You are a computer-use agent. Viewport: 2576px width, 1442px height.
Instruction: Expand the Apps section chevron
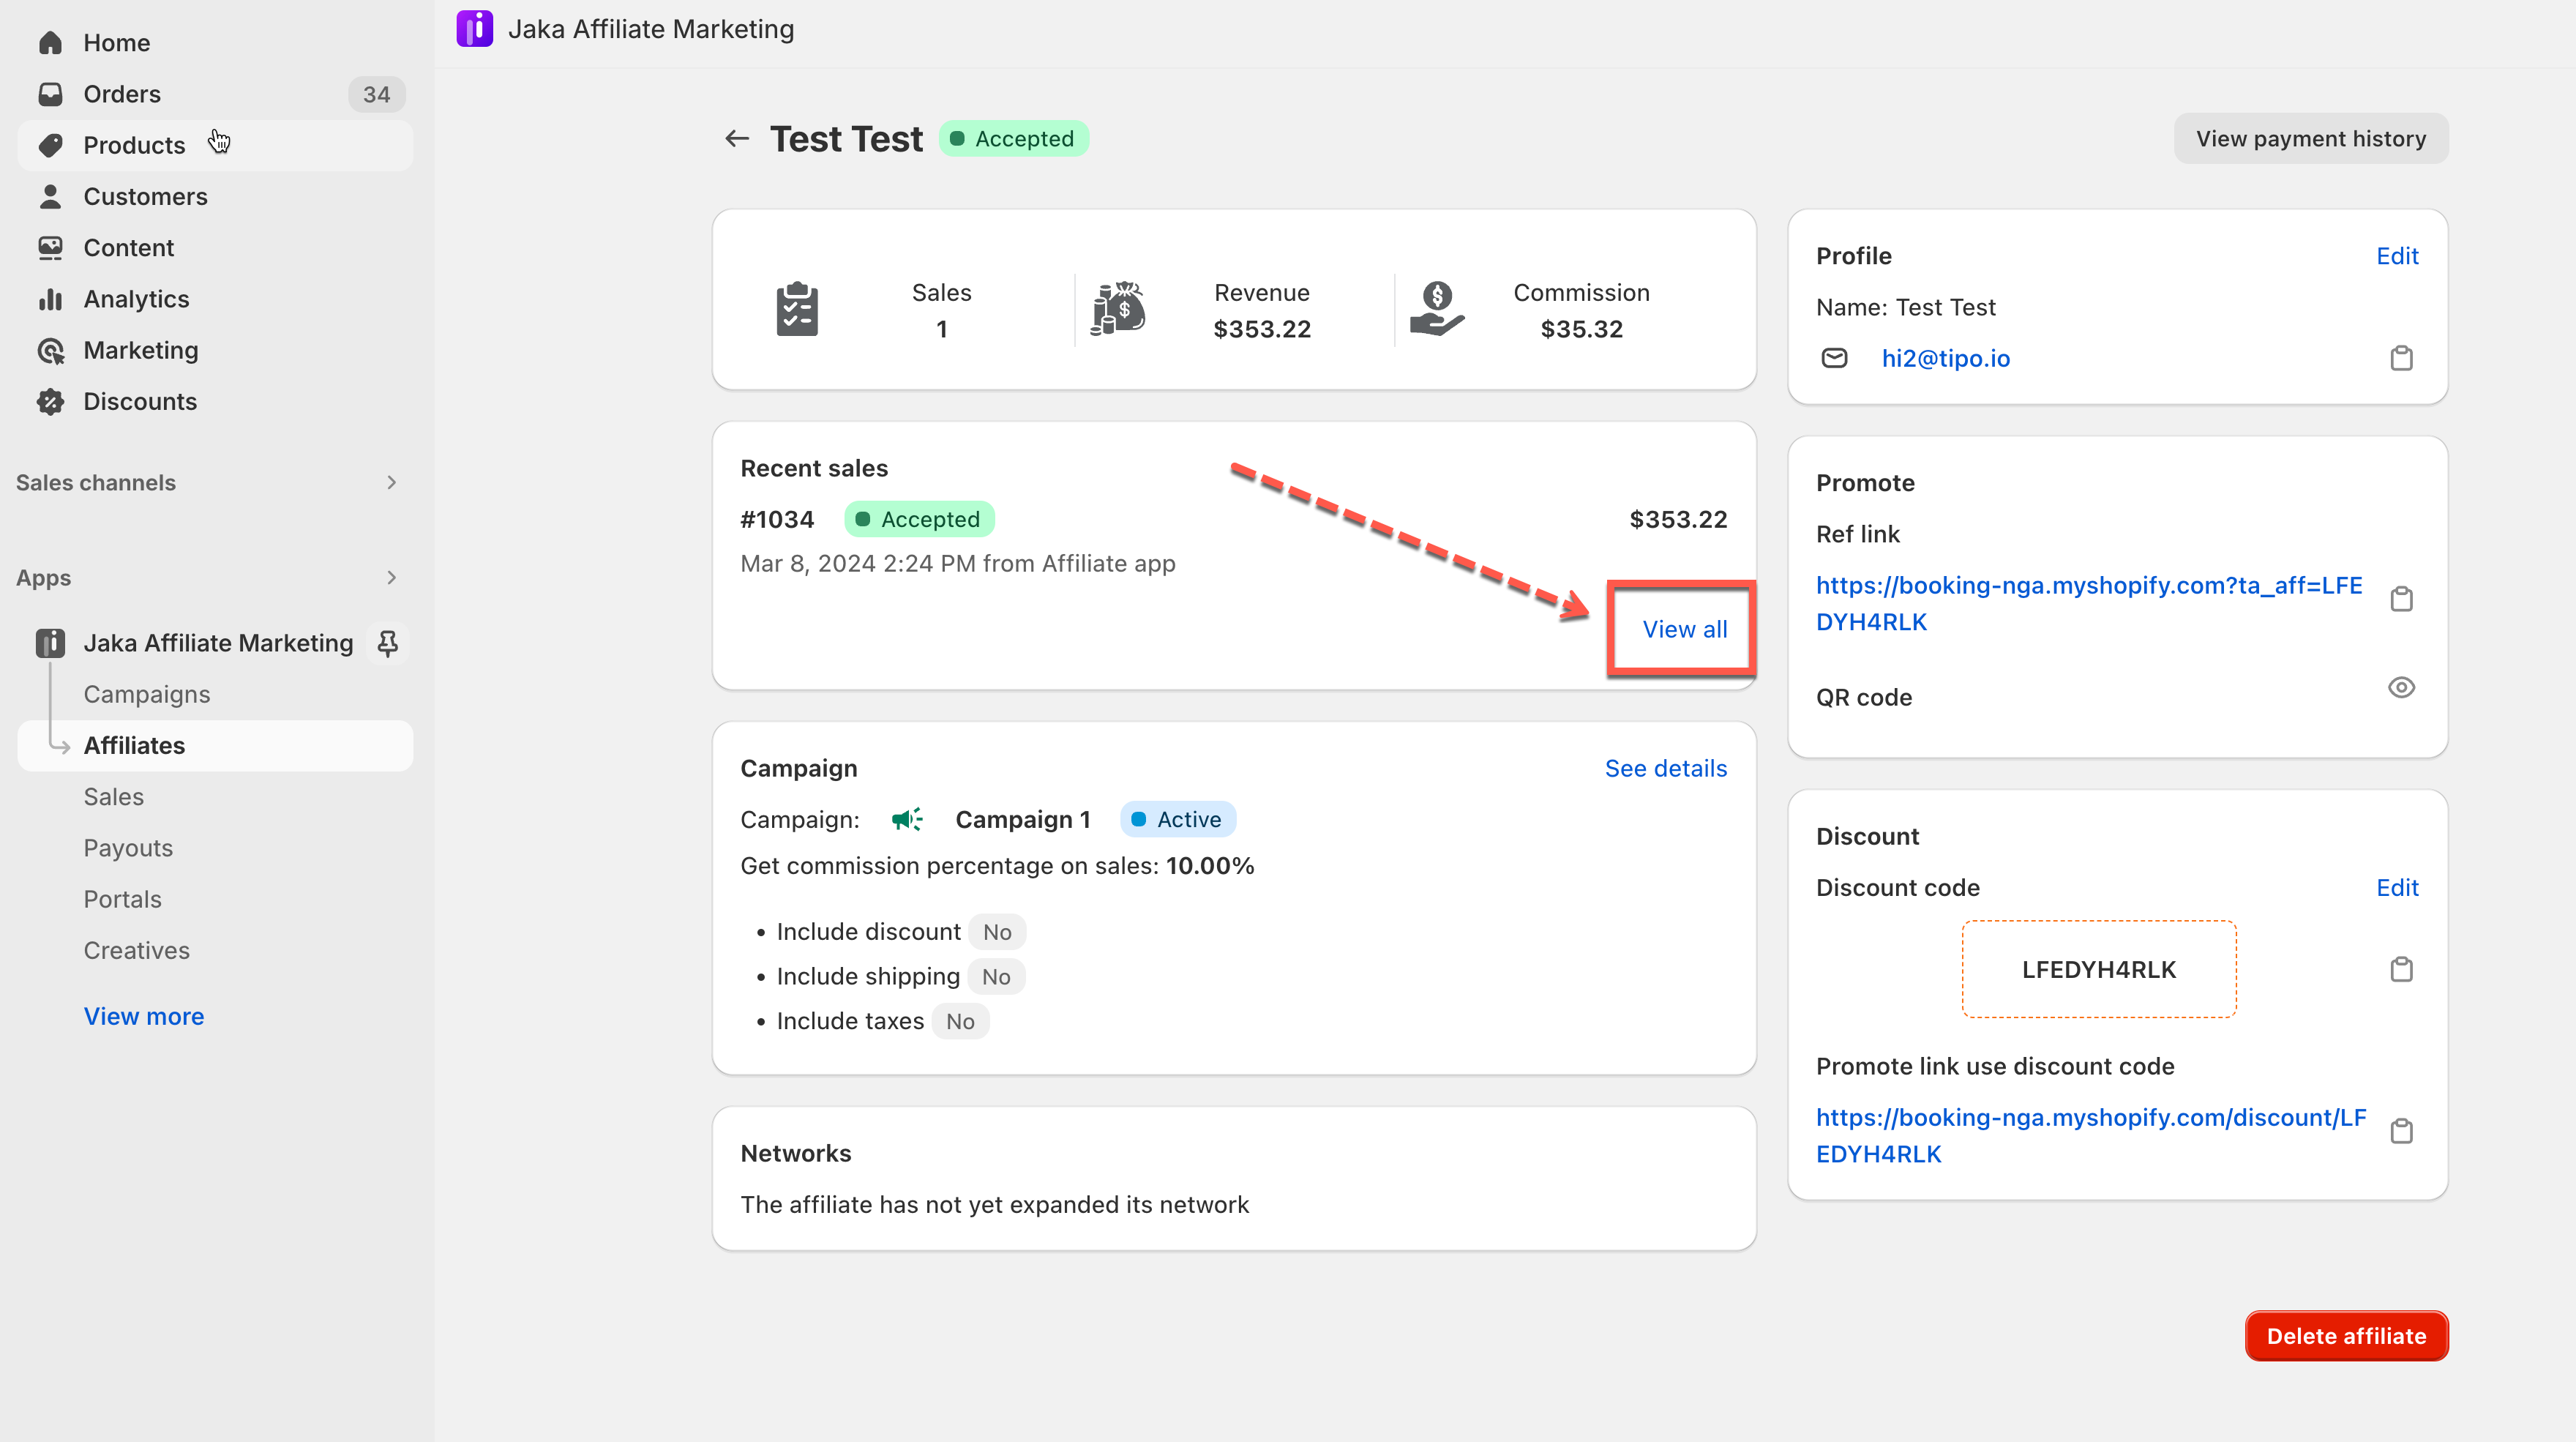[x=391, y=578]
